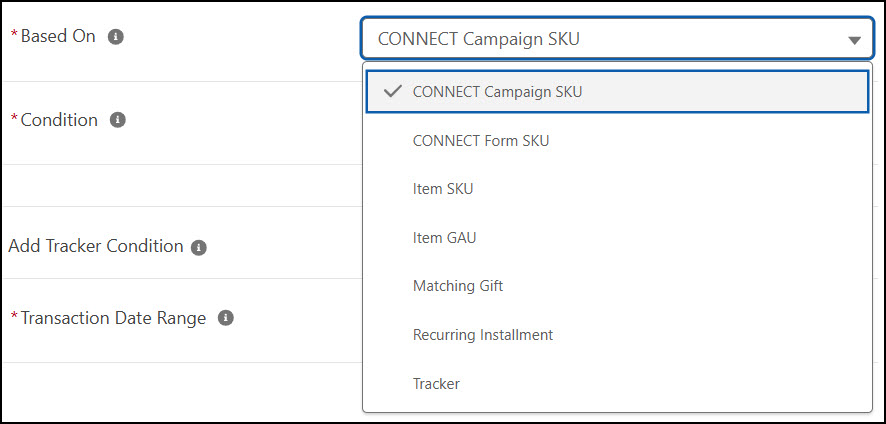Viewport: 886px width, 424px height.
Task: Open the Add Tracker Condition info tooltip icon
Action: pos(198,248)
